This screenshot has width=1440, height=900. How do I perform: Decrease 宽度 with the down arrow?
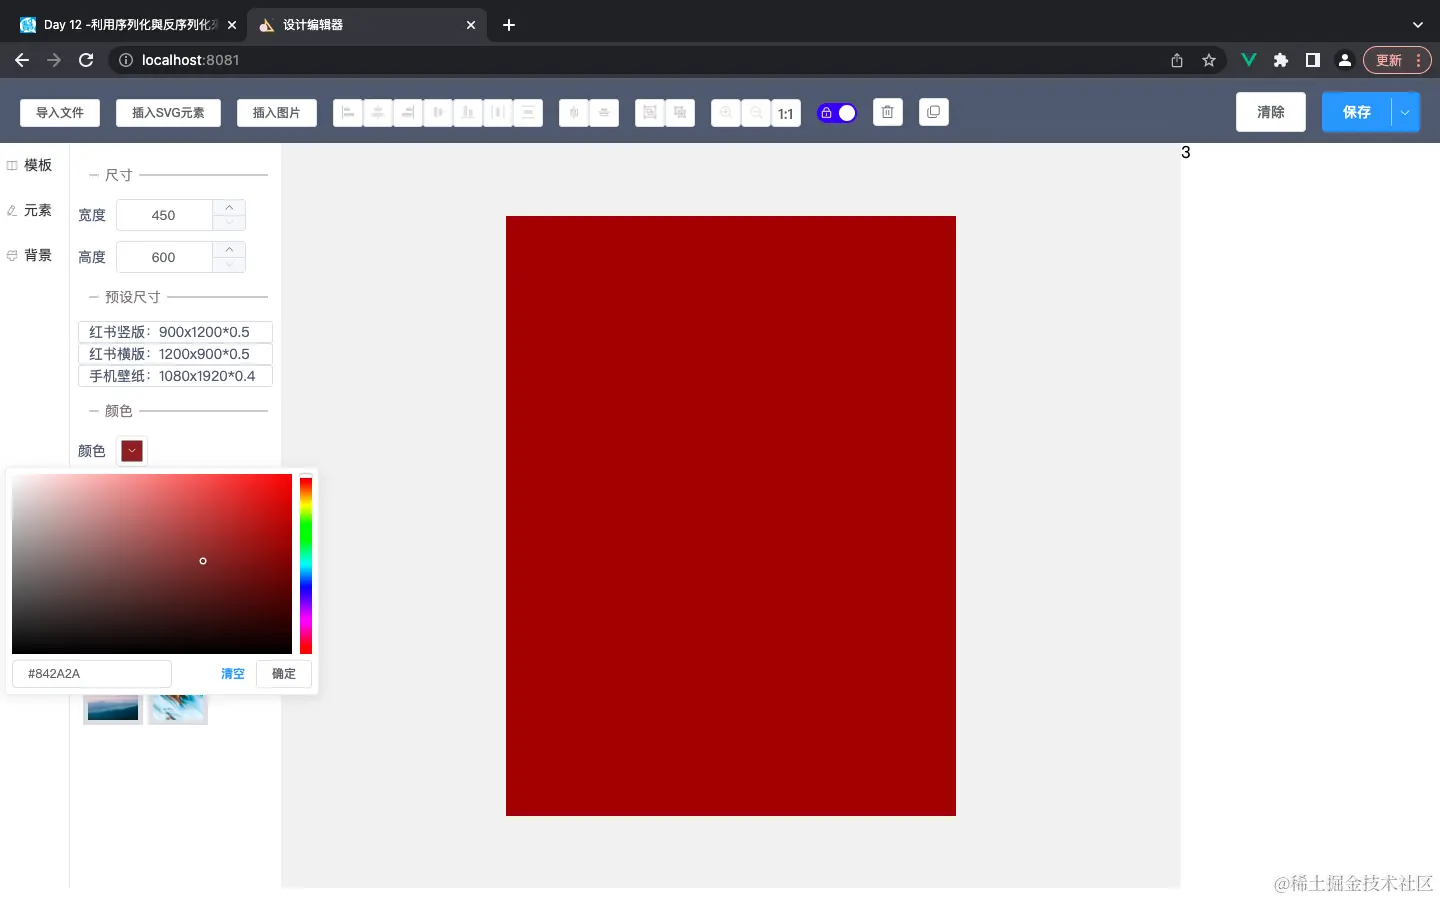229,222
